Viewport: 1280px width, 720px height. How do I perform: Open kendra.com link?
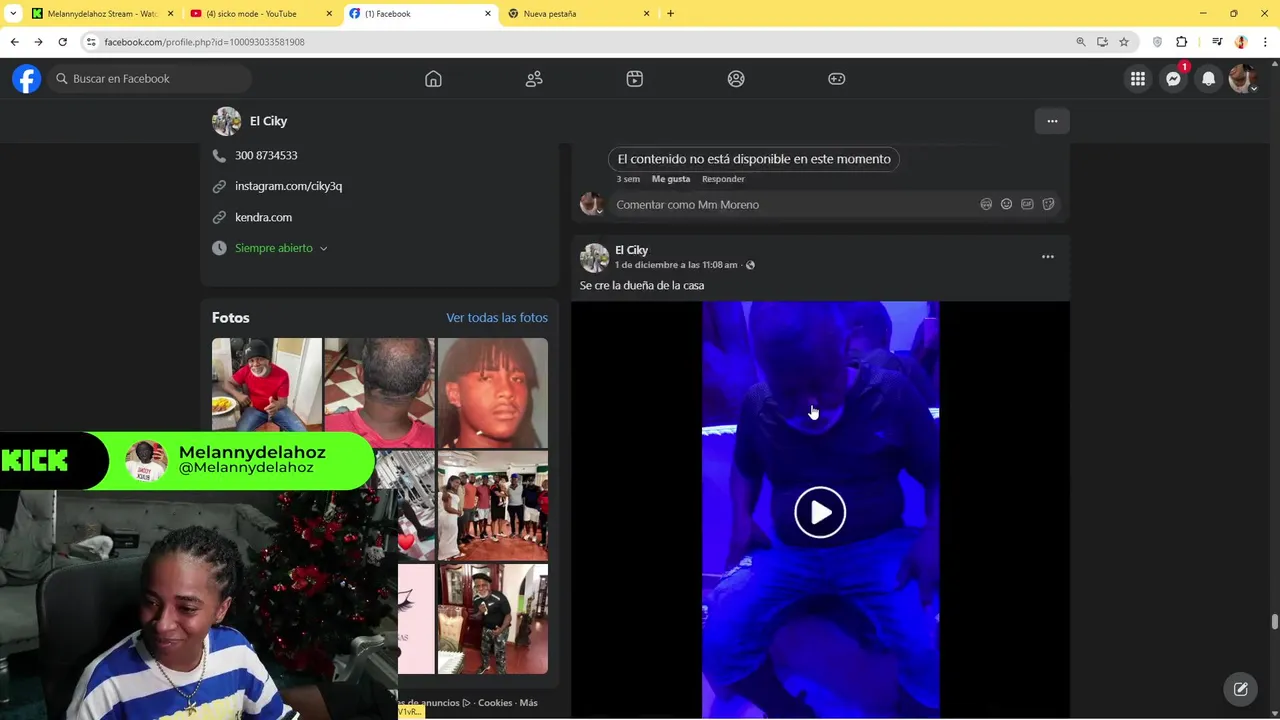263,217
